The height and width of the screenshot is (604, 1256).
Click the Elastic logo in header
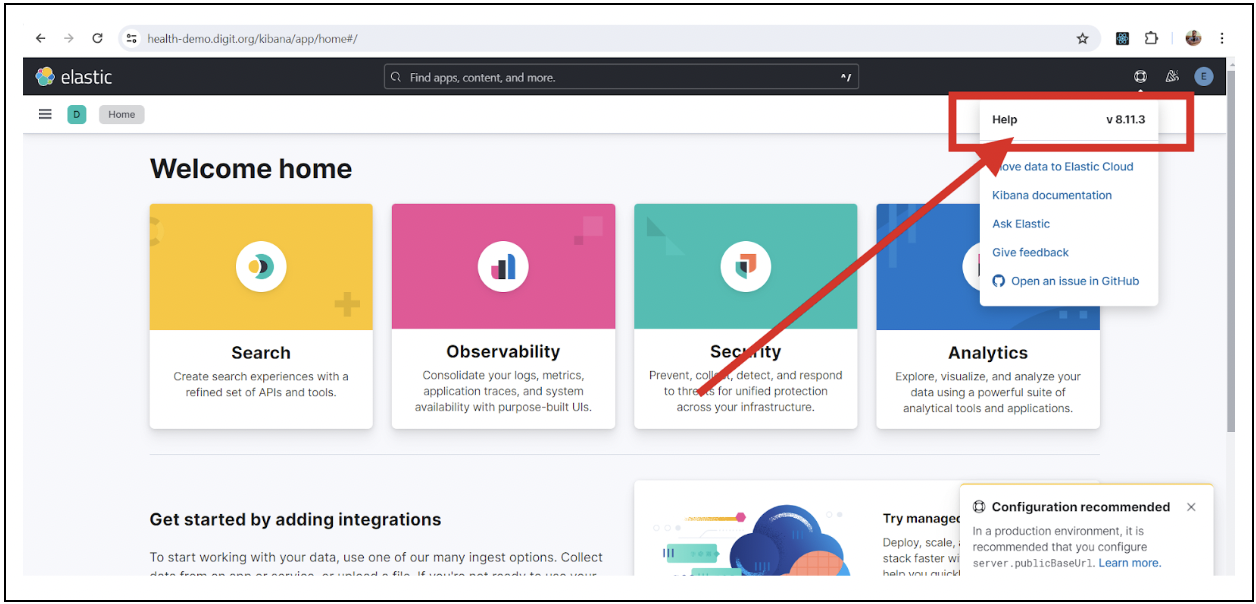[73, 77]
